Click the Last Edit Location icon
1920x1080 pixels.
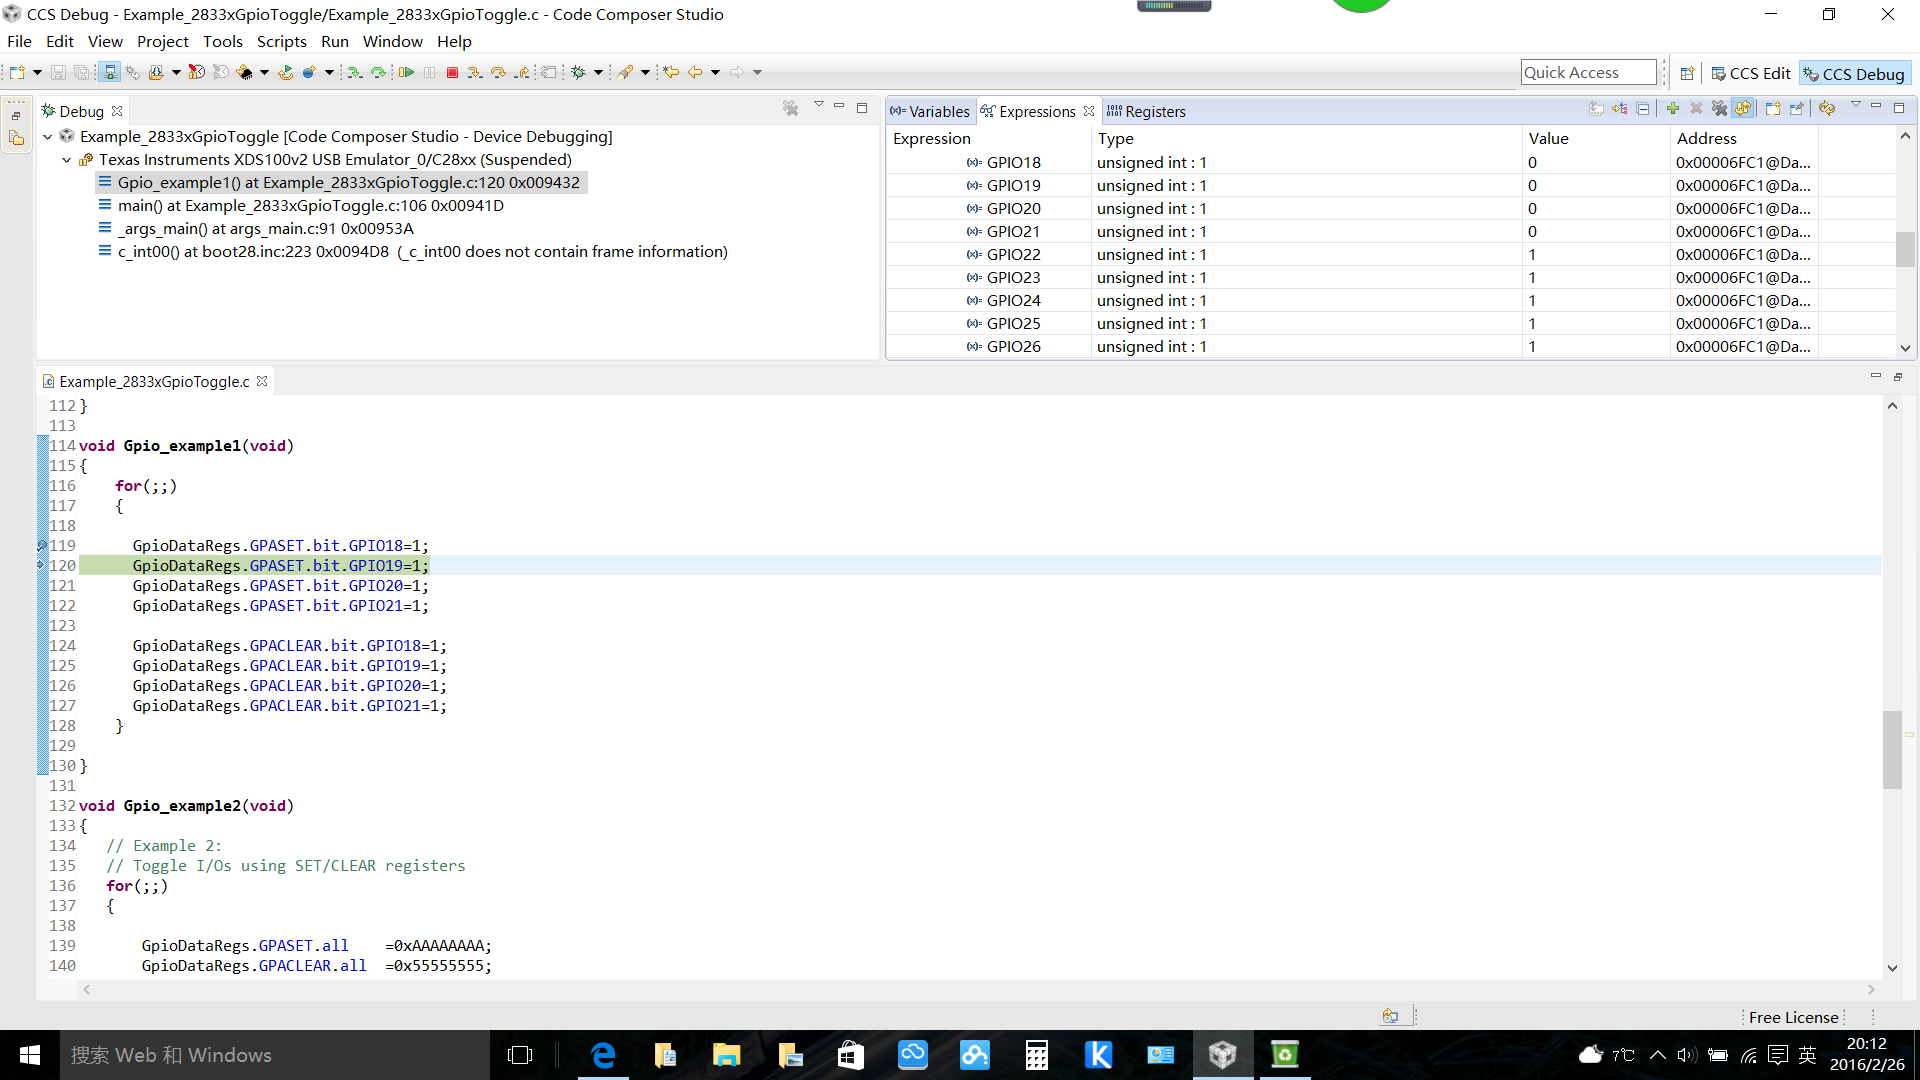coord(671,72)
